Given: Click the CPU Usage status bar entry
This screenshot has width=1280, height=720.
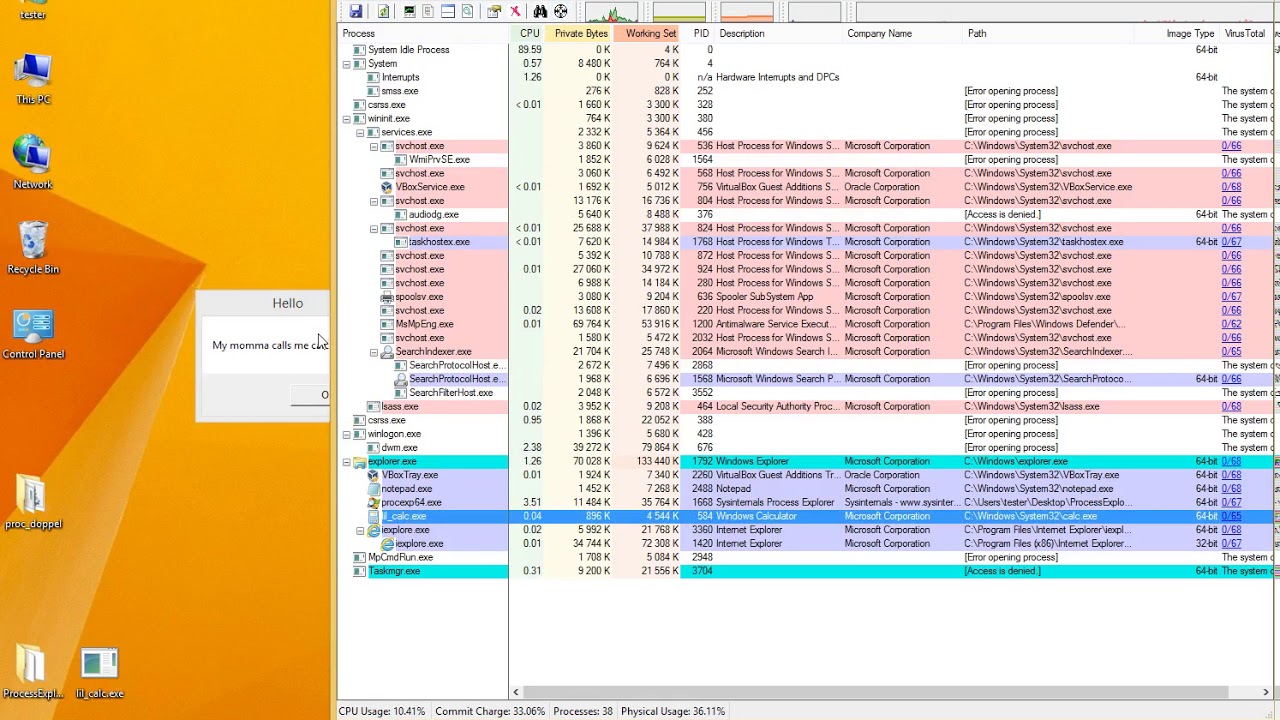Looking at the screenshot, I should coord(382,712).
